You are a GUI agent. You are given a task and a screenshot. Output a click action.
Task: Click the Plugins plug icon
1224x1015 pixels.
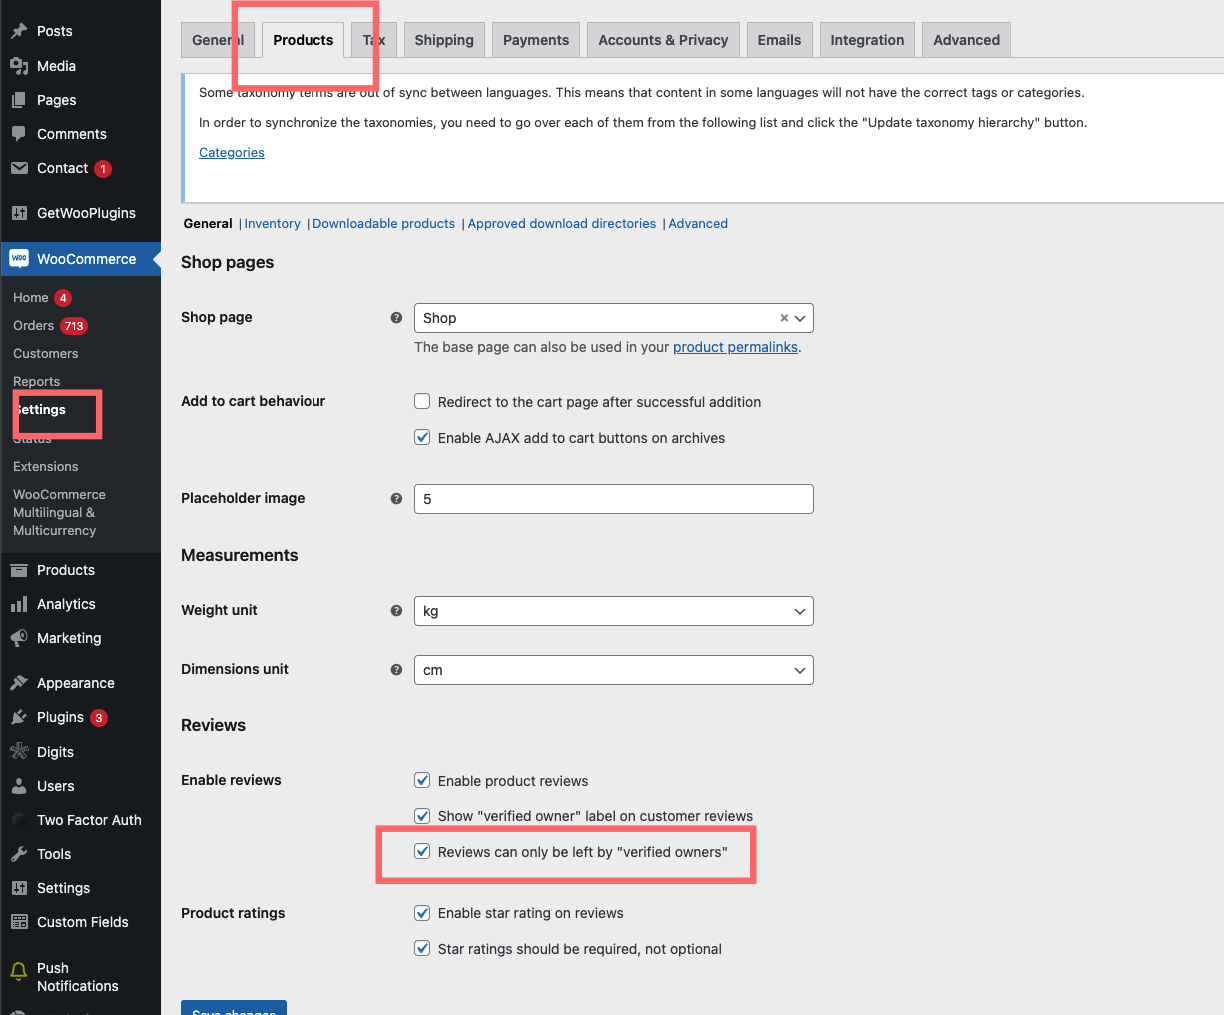(x=19, y=717)
